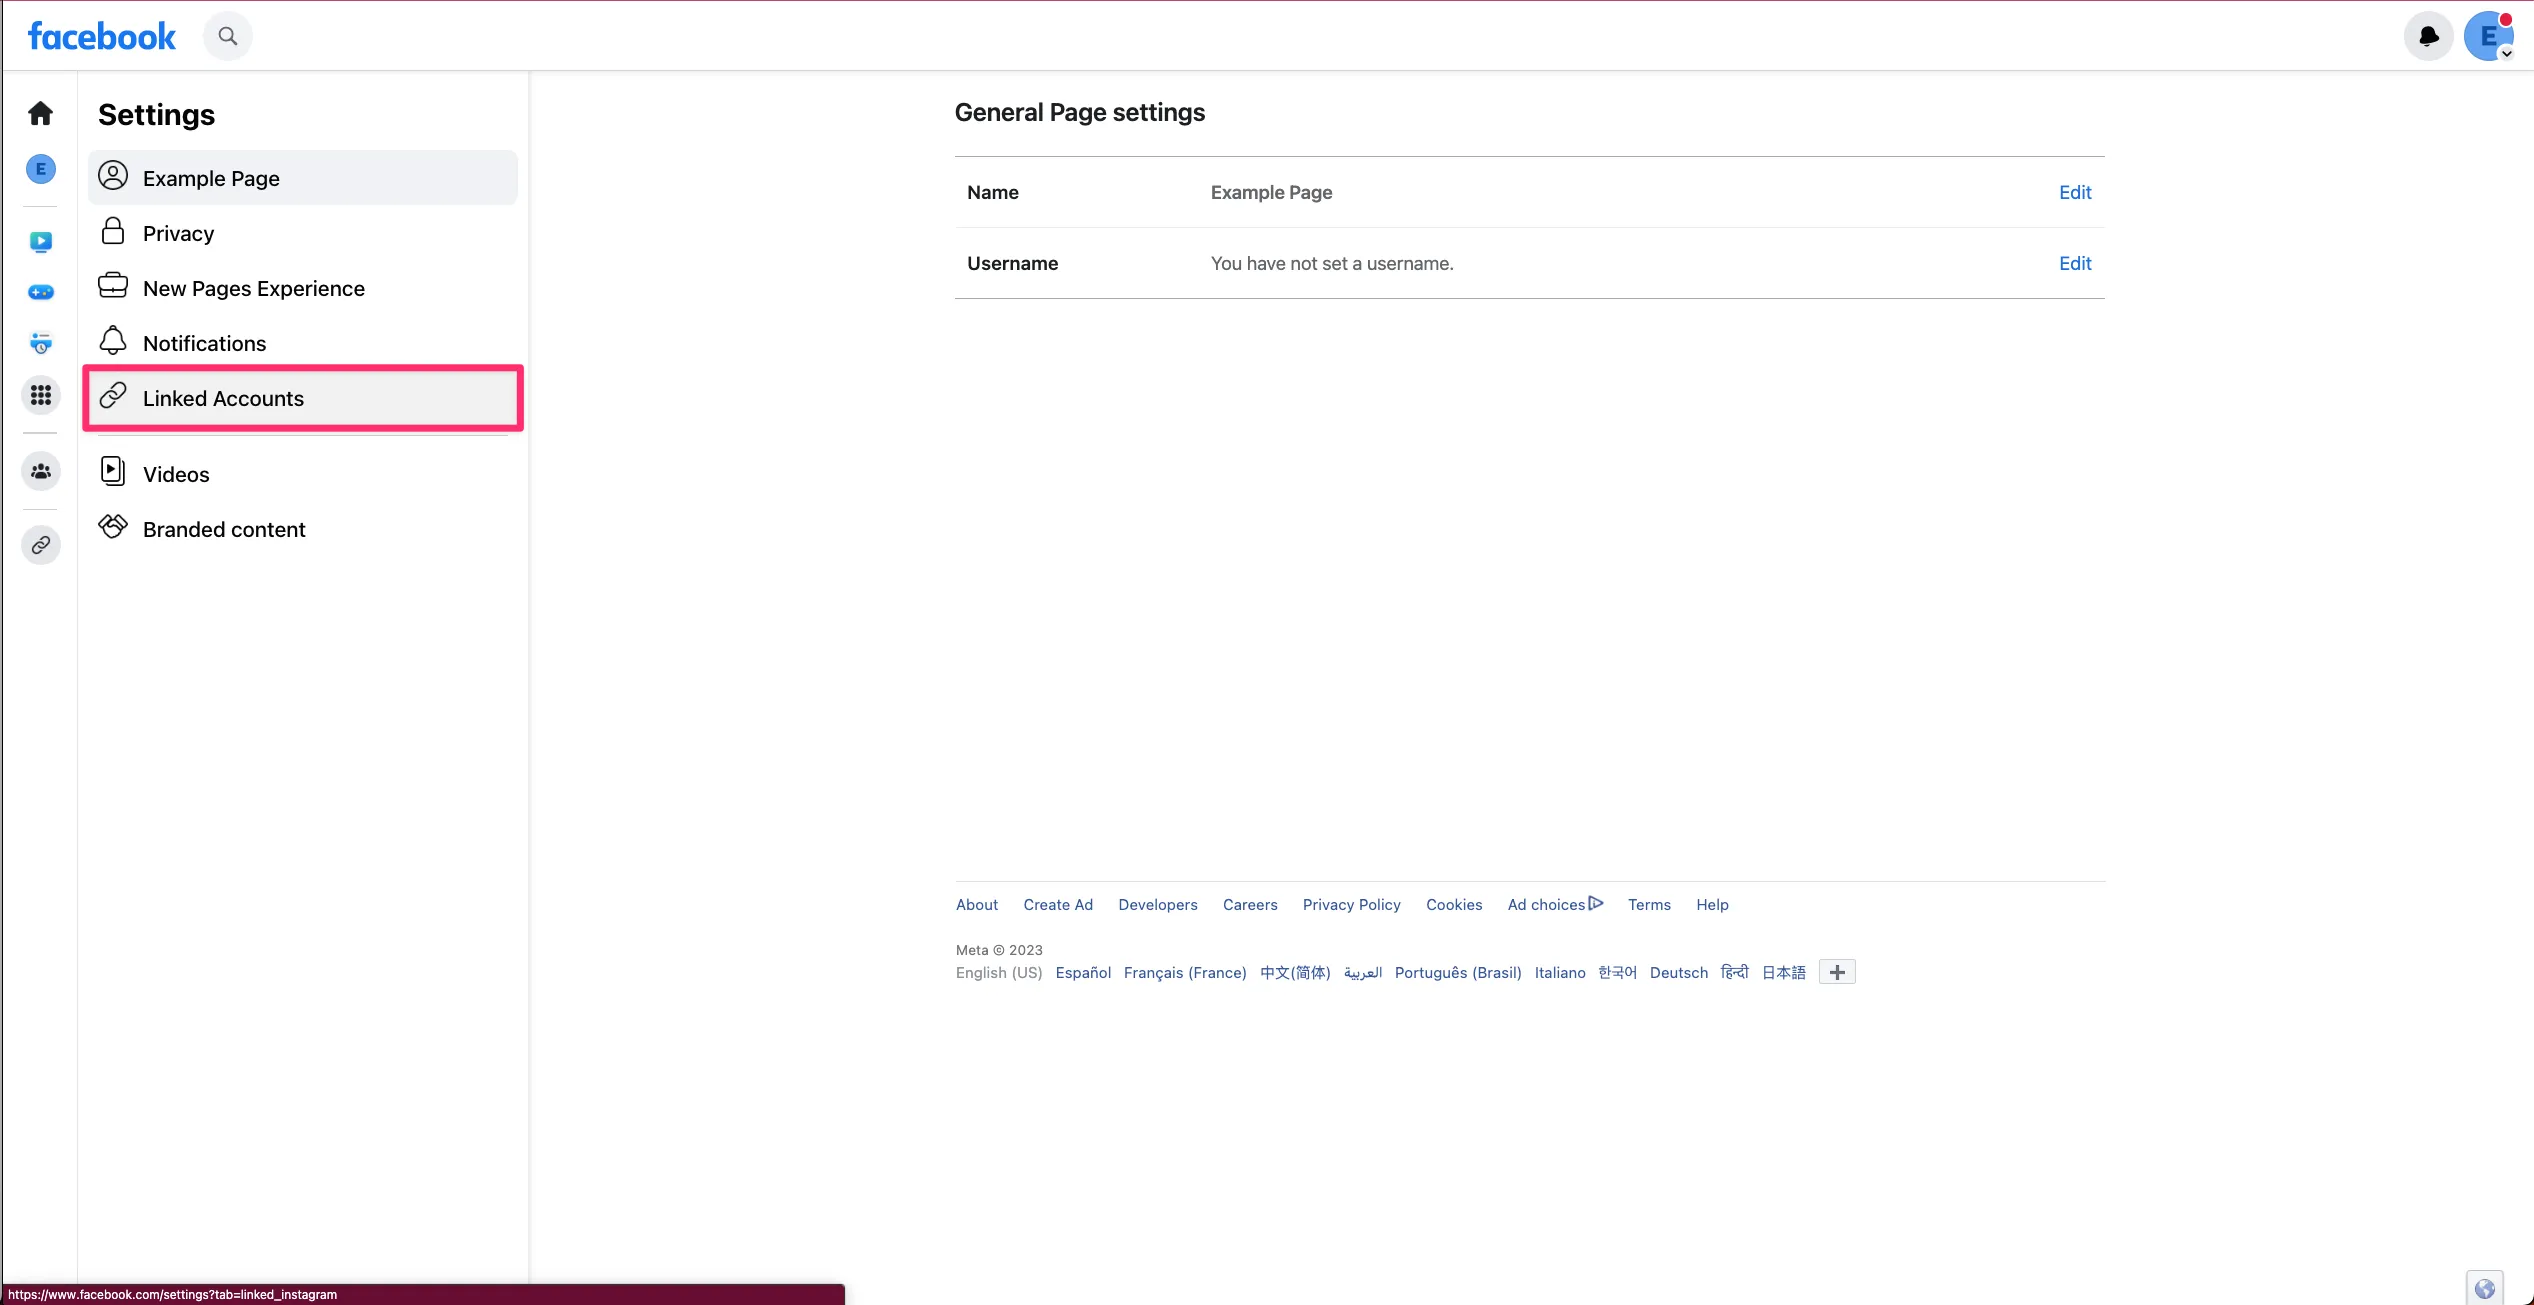This screenshot has width=2534, height=1305.
Task: Switch language to 日本語
Action: click(x=1784, y=973)
